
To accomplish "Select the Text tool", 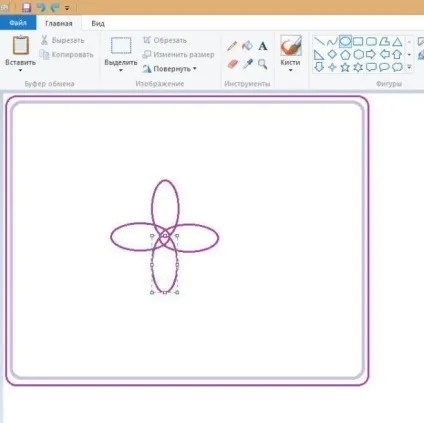I will [263, 46].
